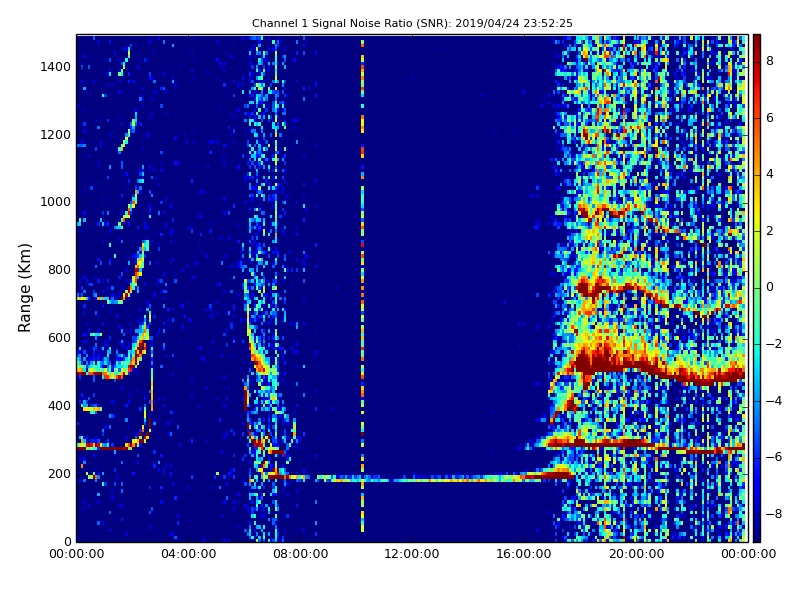This screenshot has width=800, height=600.
Task: Click the colorbar label 4
Action: [770, 174]
